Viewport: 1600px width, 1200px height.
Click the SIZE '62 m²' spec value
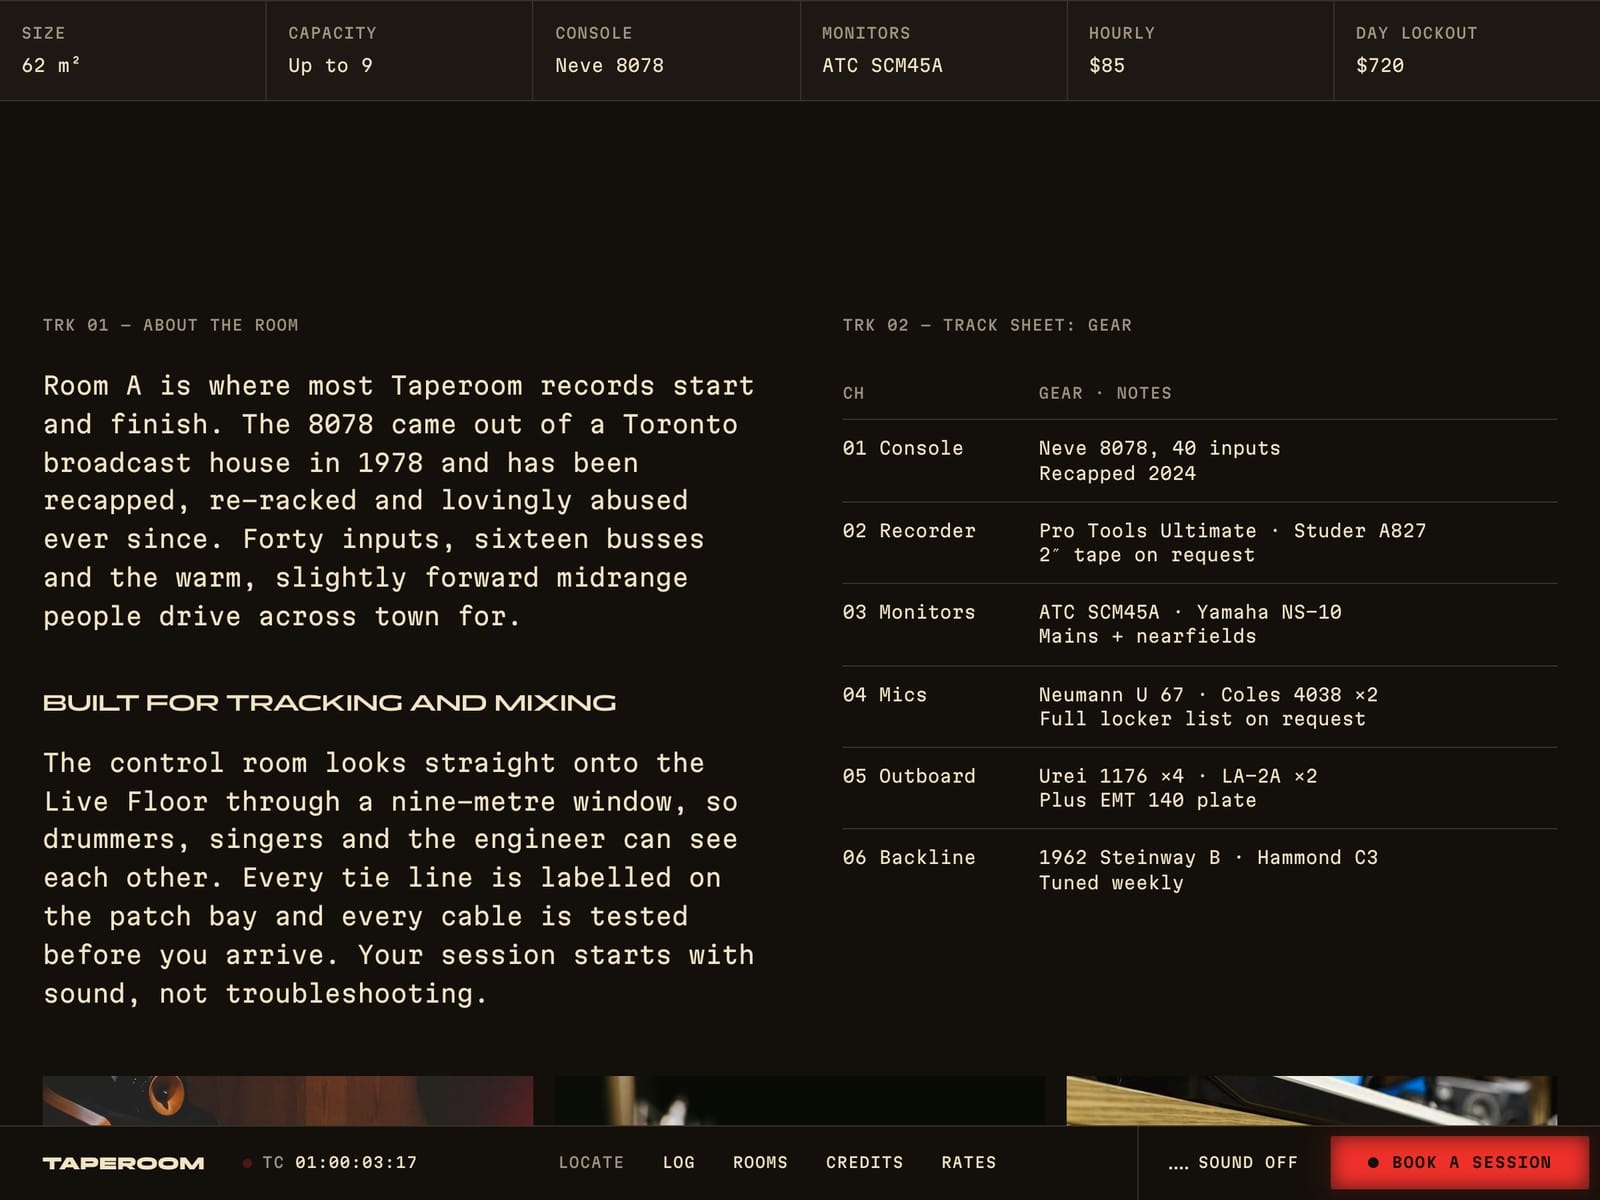[51, 65]
